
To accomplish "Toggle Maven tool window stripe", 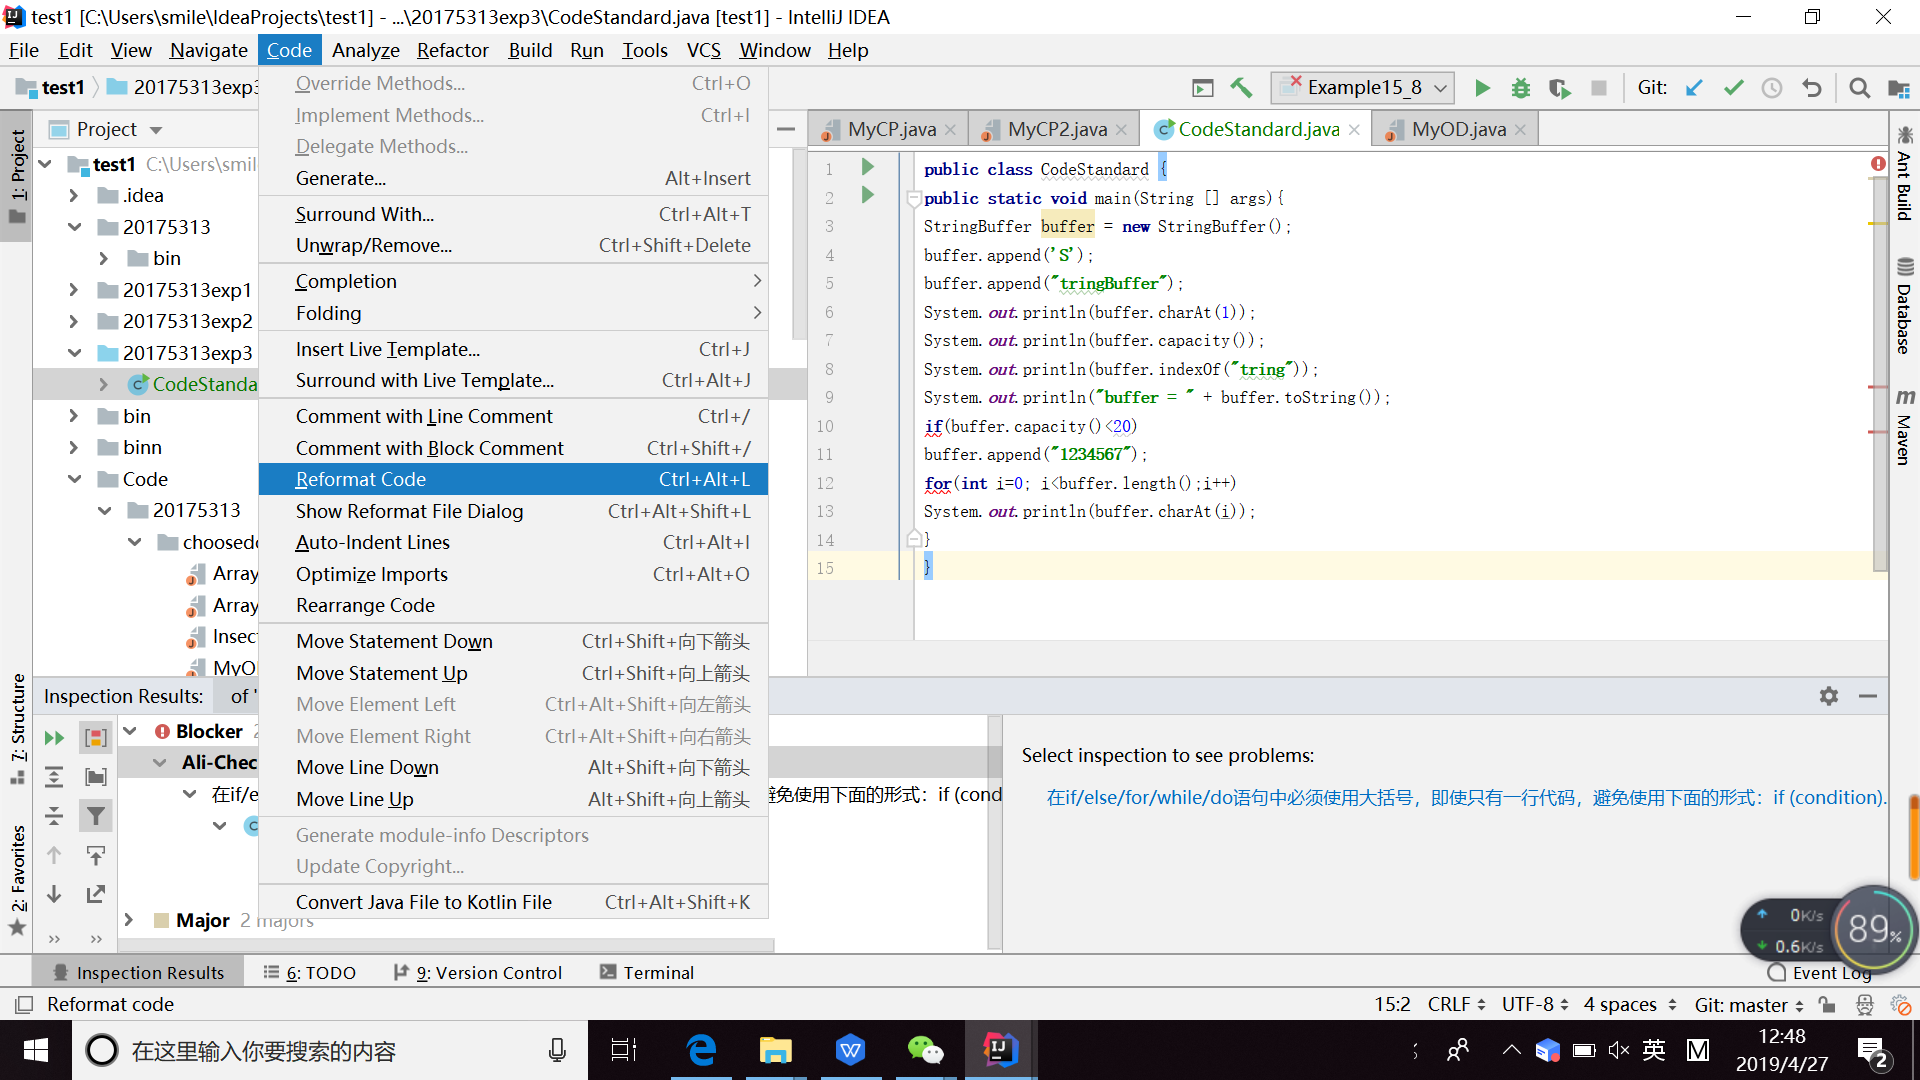I will [1904, 426].
